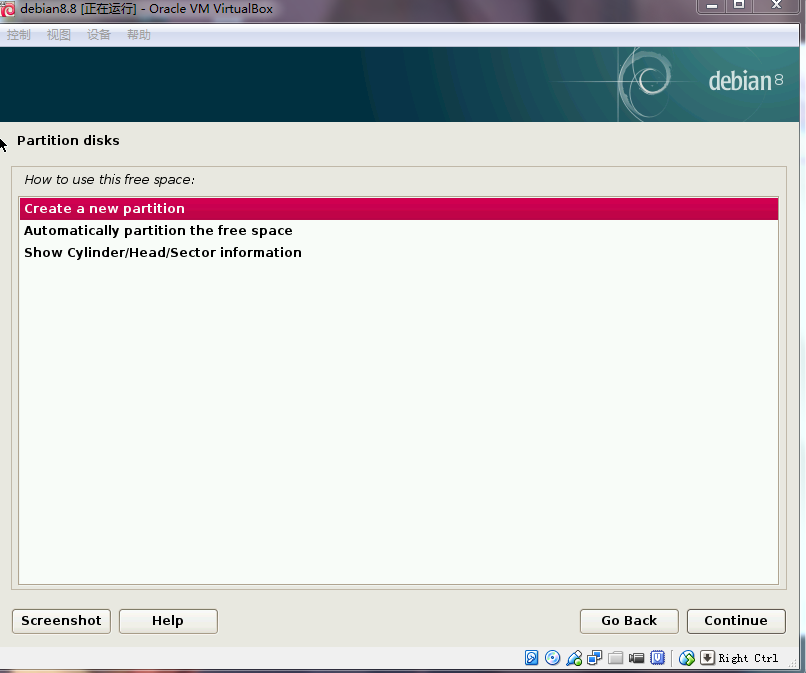The width and height of the screenshot is (806, 673).
Task: Open the 设备 menu
Action: [99, 35]
